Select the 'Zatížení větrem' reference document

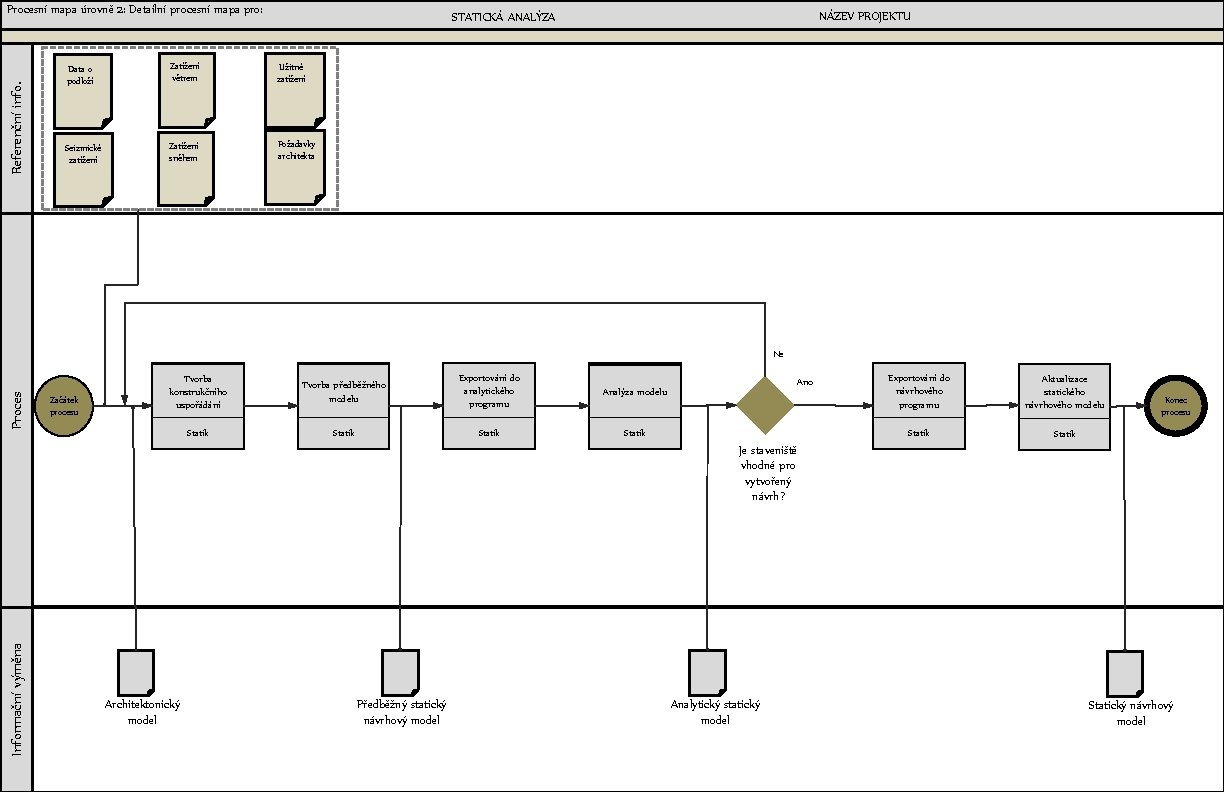click(186, 91)
